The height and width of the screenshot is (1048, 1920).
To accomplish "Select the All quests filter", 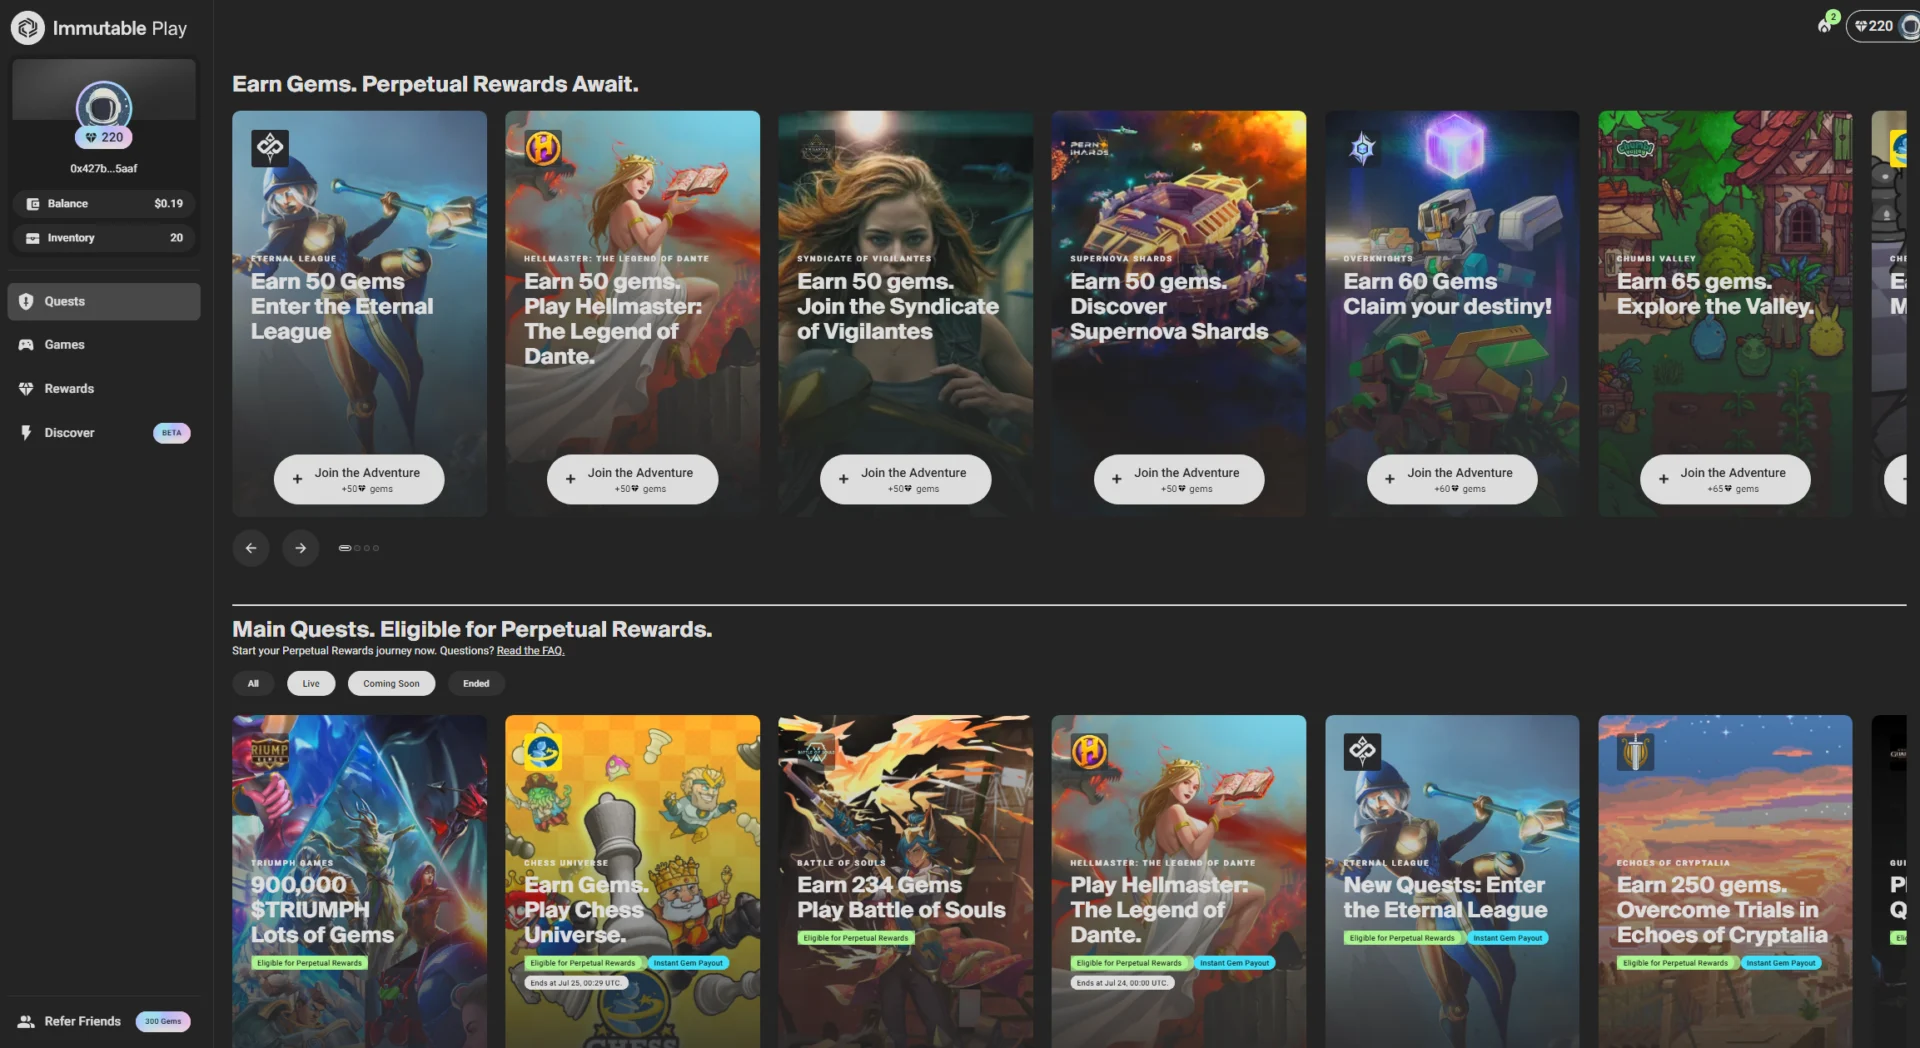I will (x=253, y=683).
